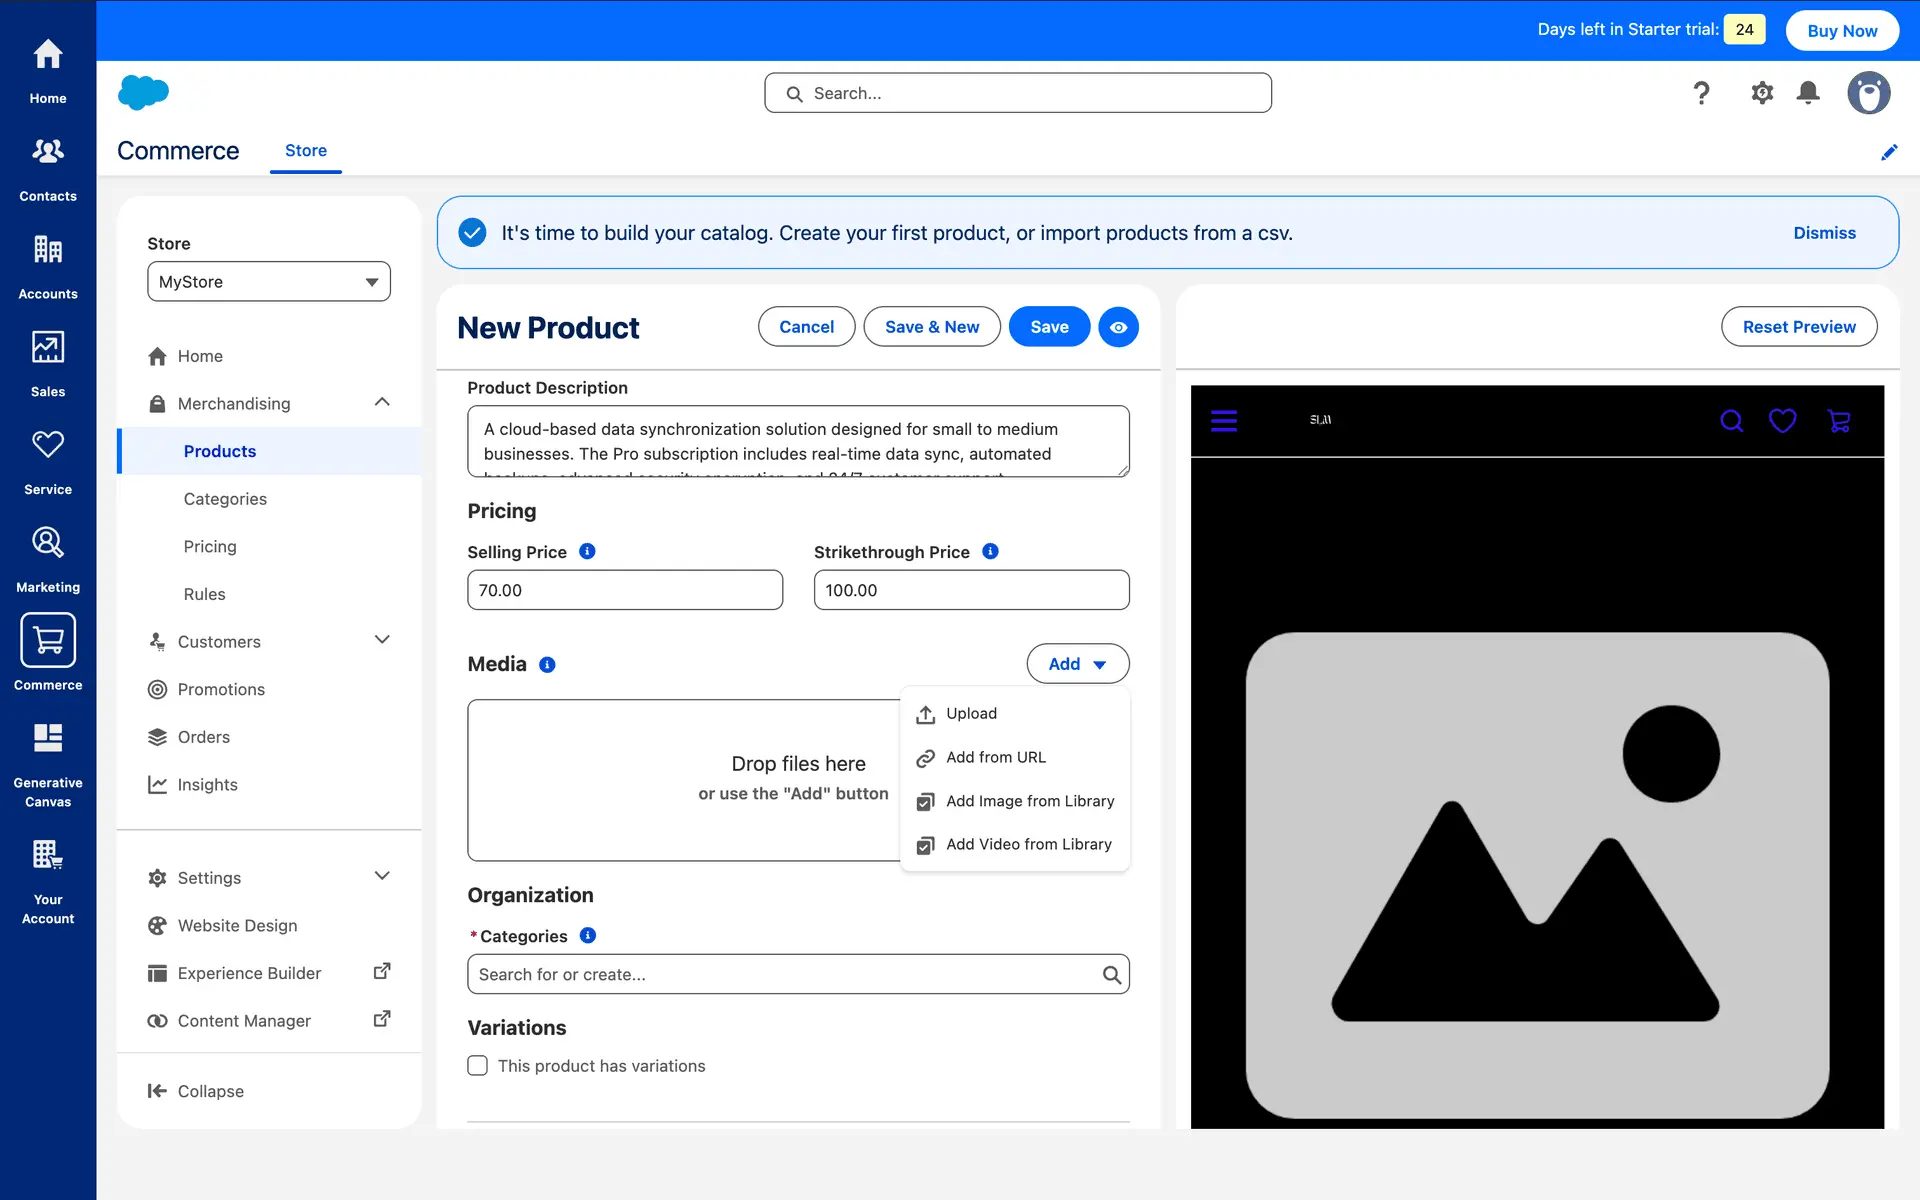Click the notifications bell icon
This screenshot has height=1200, width=1920.
pos(1808,93)
